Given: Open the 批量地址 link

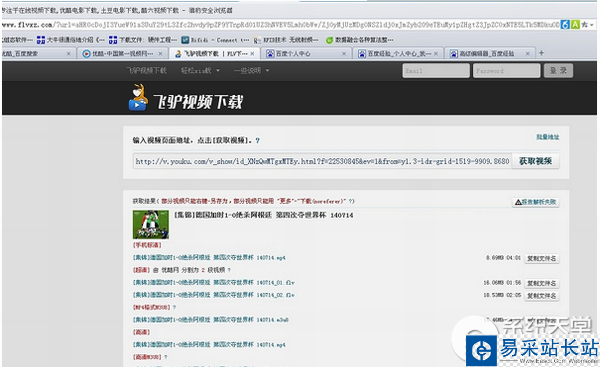Looking at the screenshot, I should [548, 137].
